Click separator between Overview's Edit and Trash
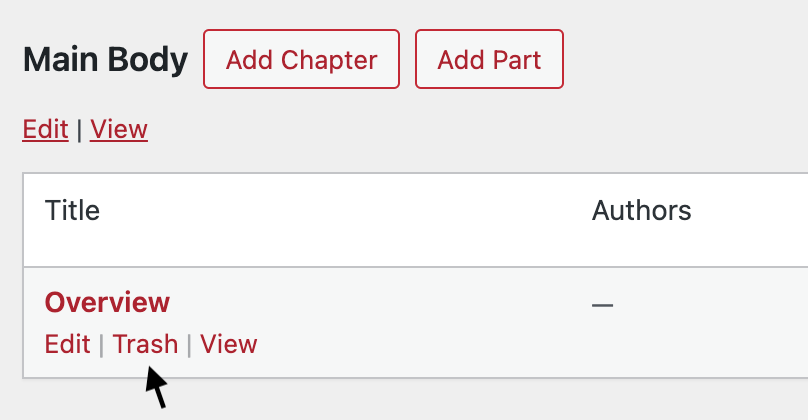The width and height of the screenshot is (808, 420). [101, 345]
